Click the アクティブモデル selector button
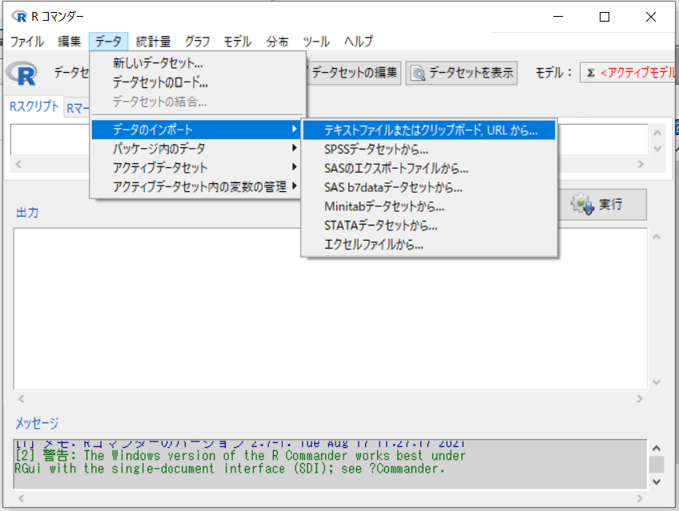The width and height of the screenshot is (679, 511). [x=629, y=73]
